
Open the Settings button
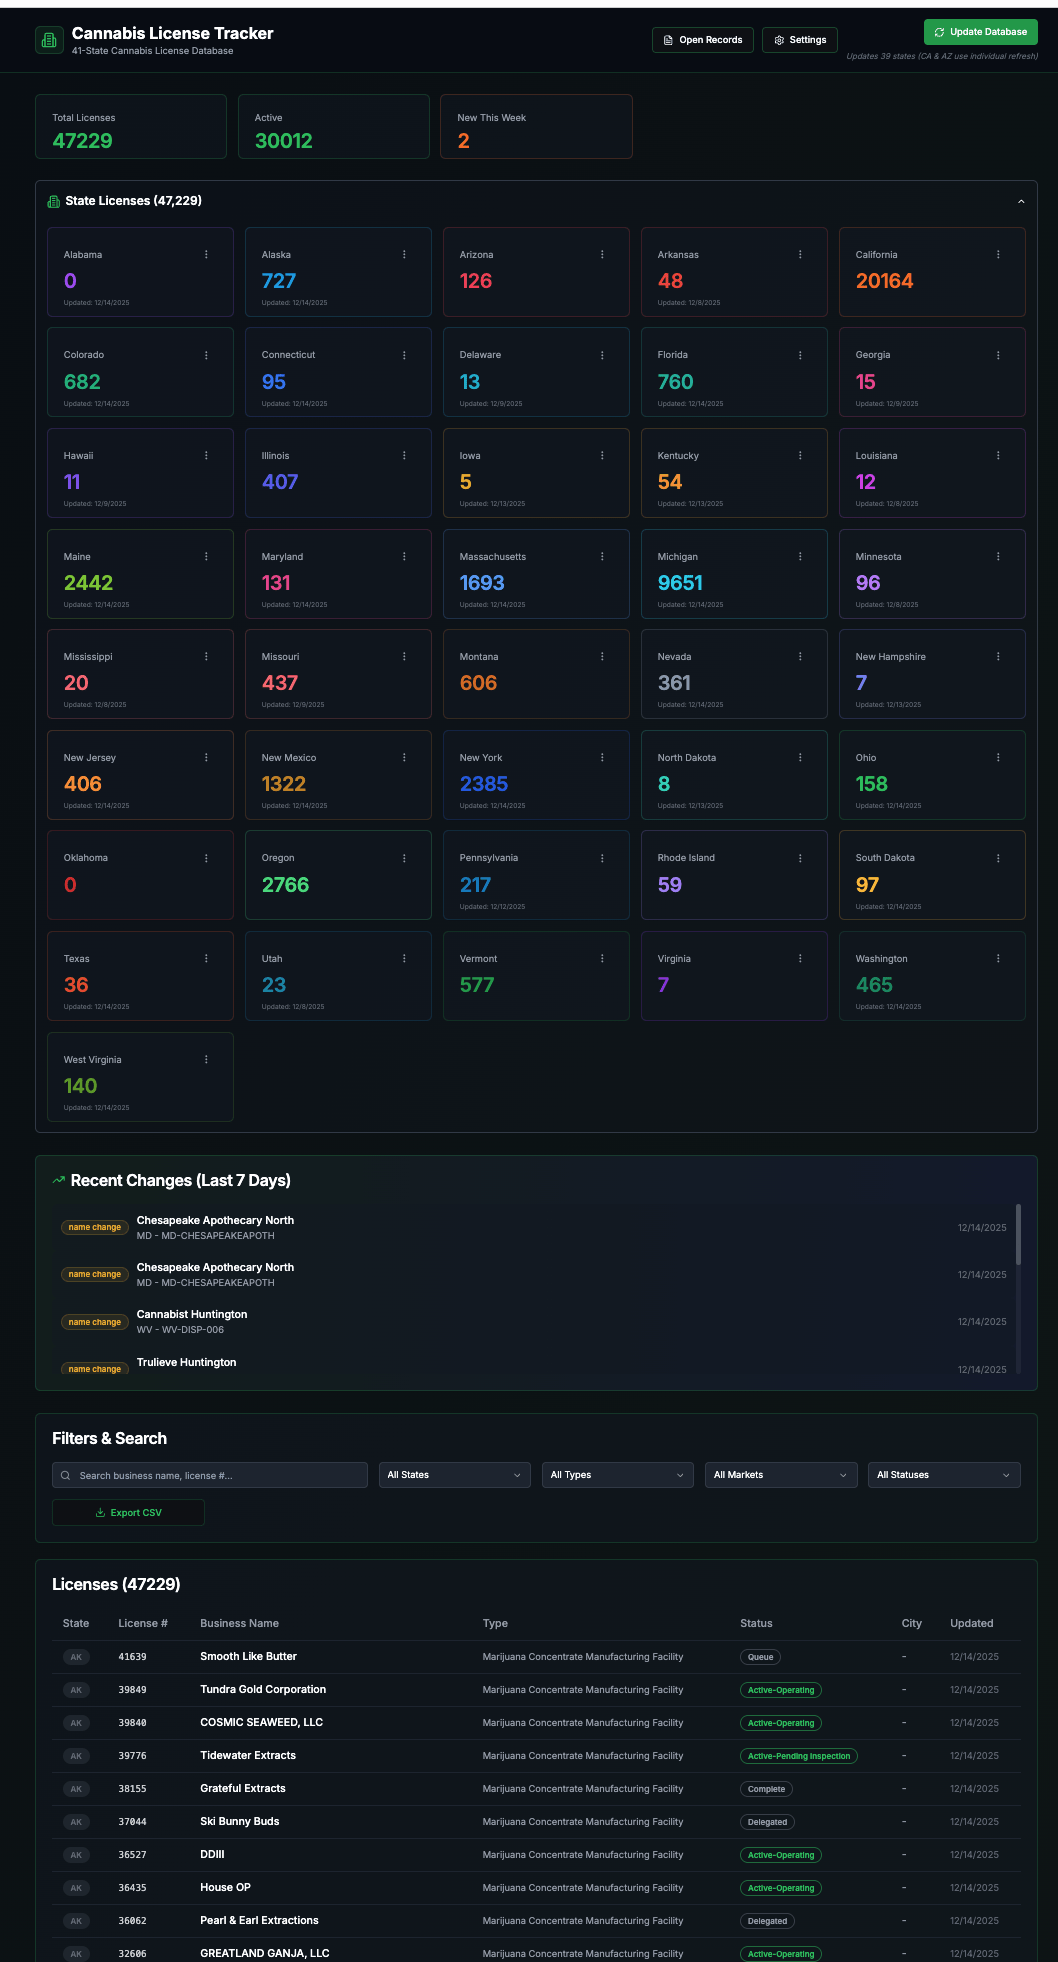(x=800, y=40)
